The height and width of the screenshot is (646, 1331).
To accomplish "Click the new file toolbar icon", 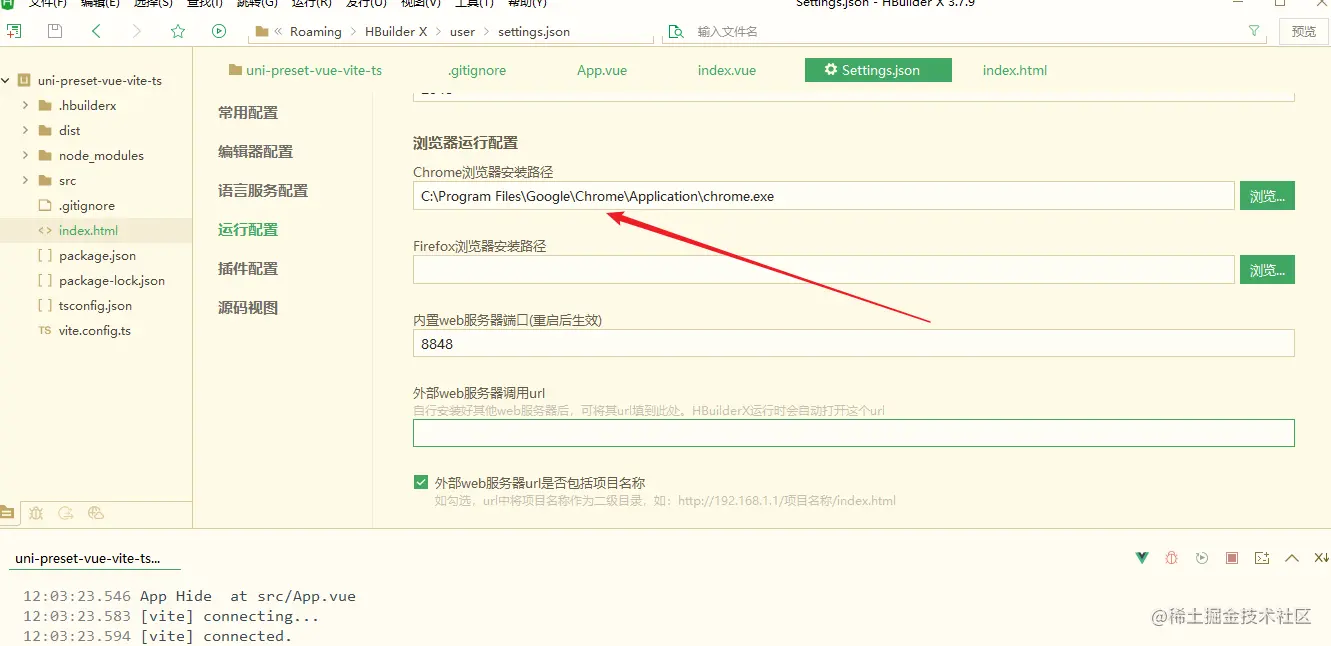I will point(13,32).
